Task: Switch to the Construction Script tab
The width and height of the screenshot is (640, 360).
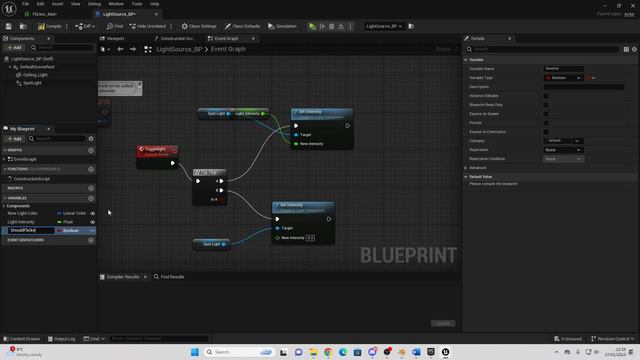Action: [176, 38]
